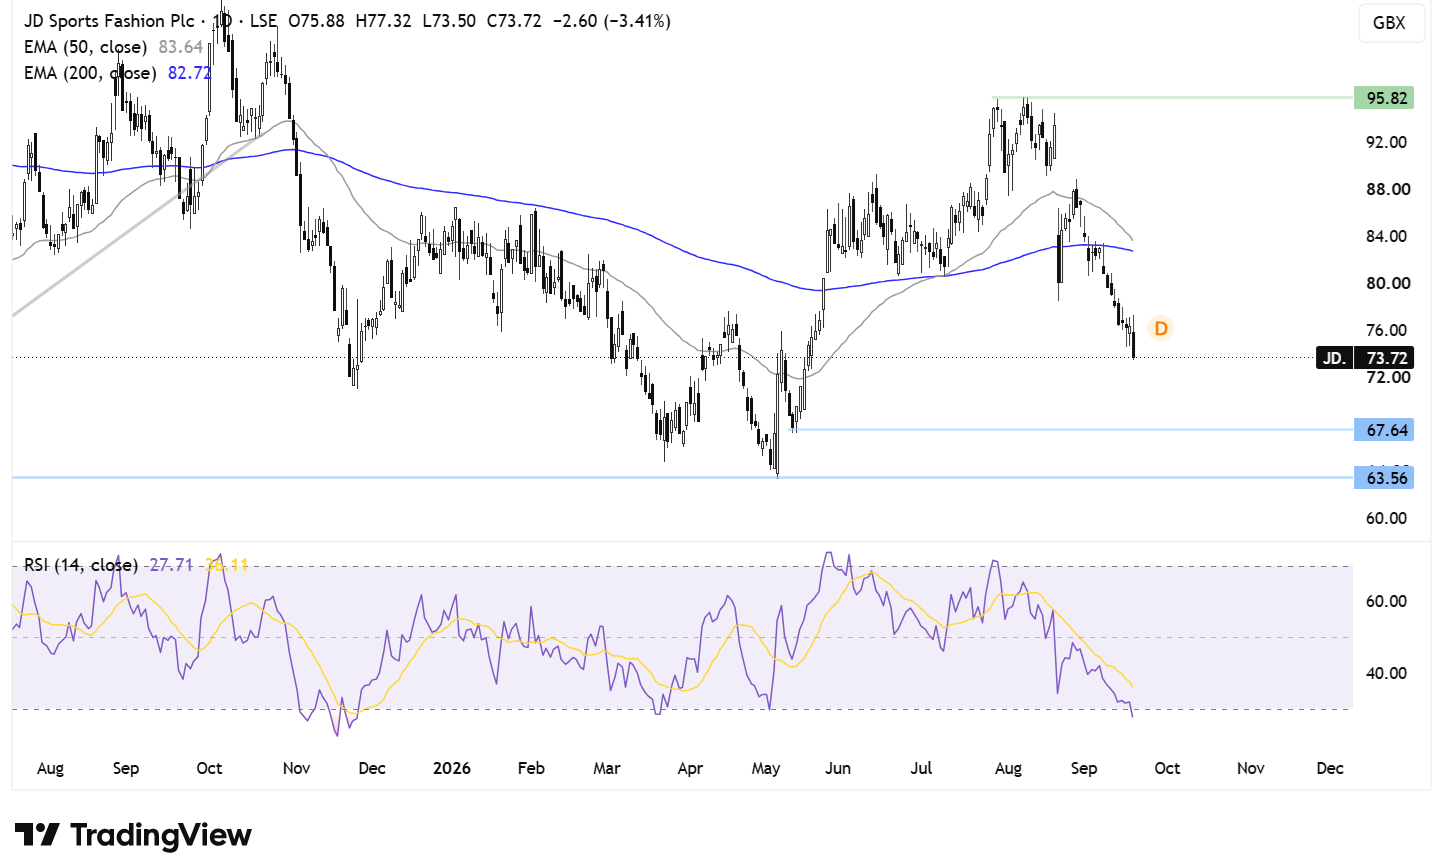Select the RSI (14, close) indicator legend

(x=81, y=565)
